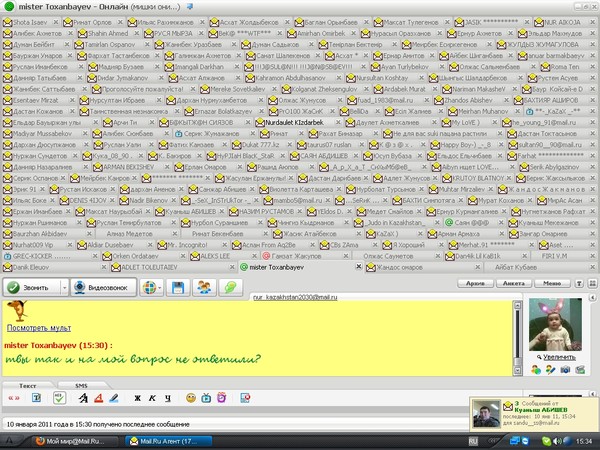Viewport: 600px width, 450px height.
Task: Click notification popup from Куаныш АБИШЕВ
Action: (x=534, y=413)
